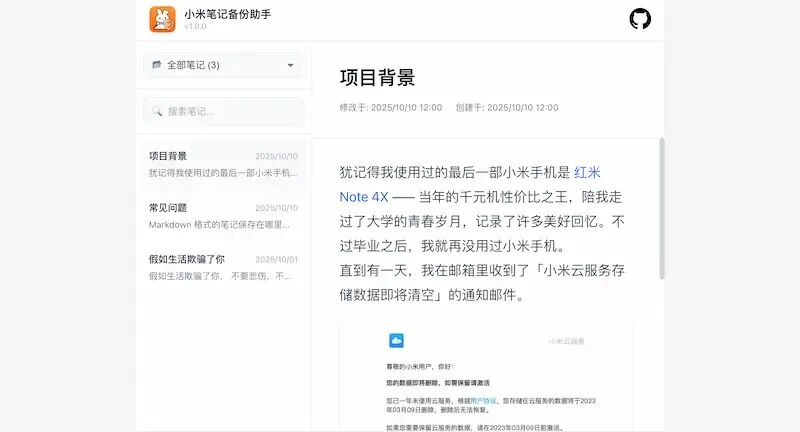This screenshot has width=800, height=432.
Task: Click the dropdown arrow of 全部笔记
Action: tap(290, 65)
